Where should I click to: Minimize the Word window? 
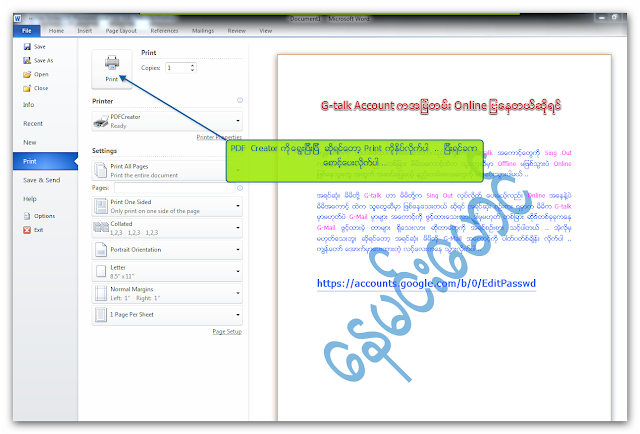coord(602,18)
